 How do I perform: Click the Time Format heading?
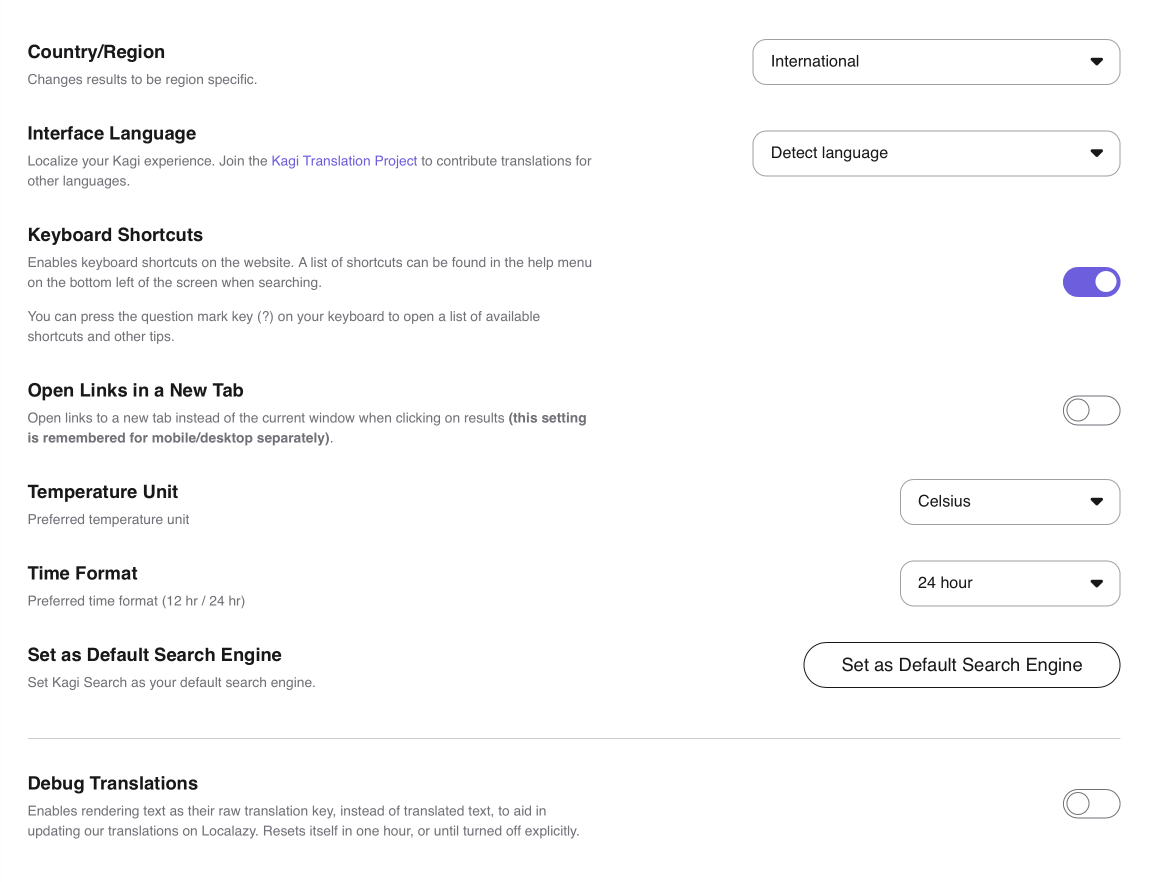click(83, 573)
